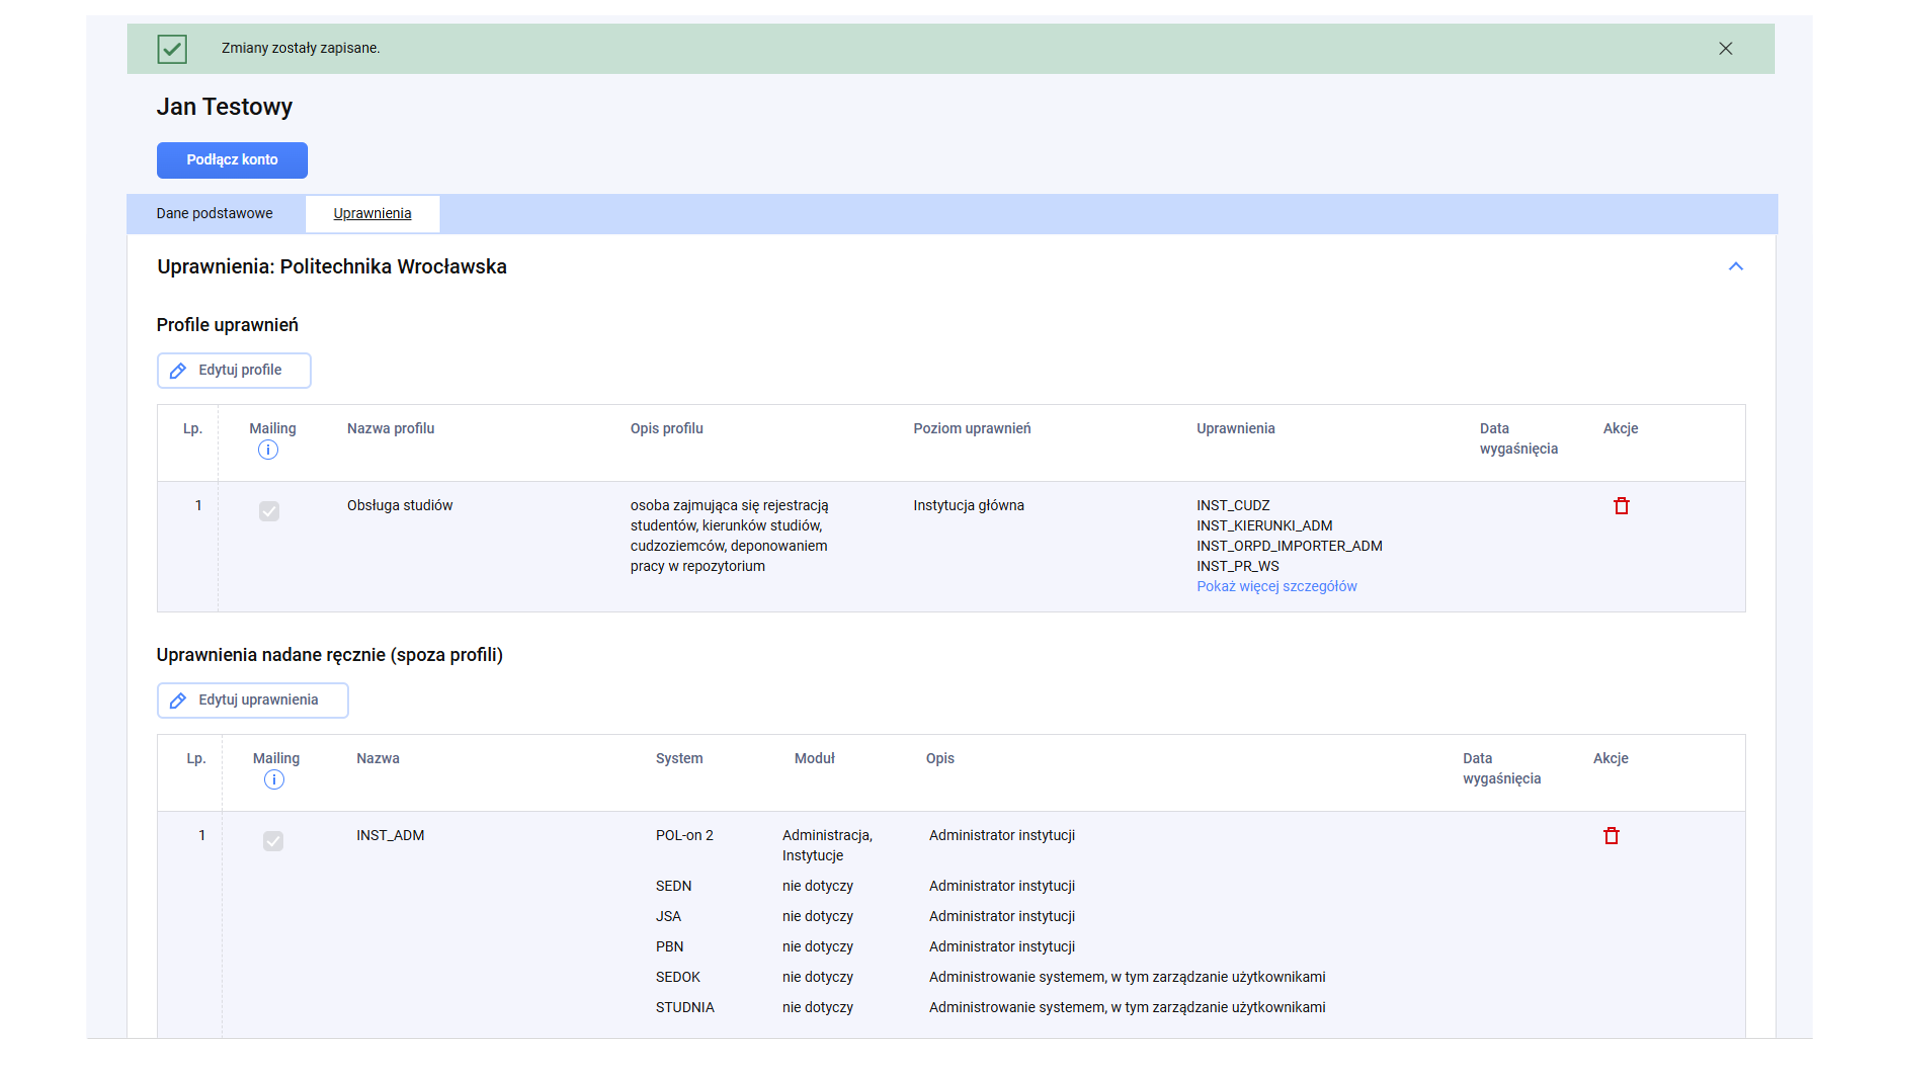Viewport: 1920px width, 1080px height.
Task: Toggle Mailing checkbox for INST_ADM
Action: click(x=273, y=841)
